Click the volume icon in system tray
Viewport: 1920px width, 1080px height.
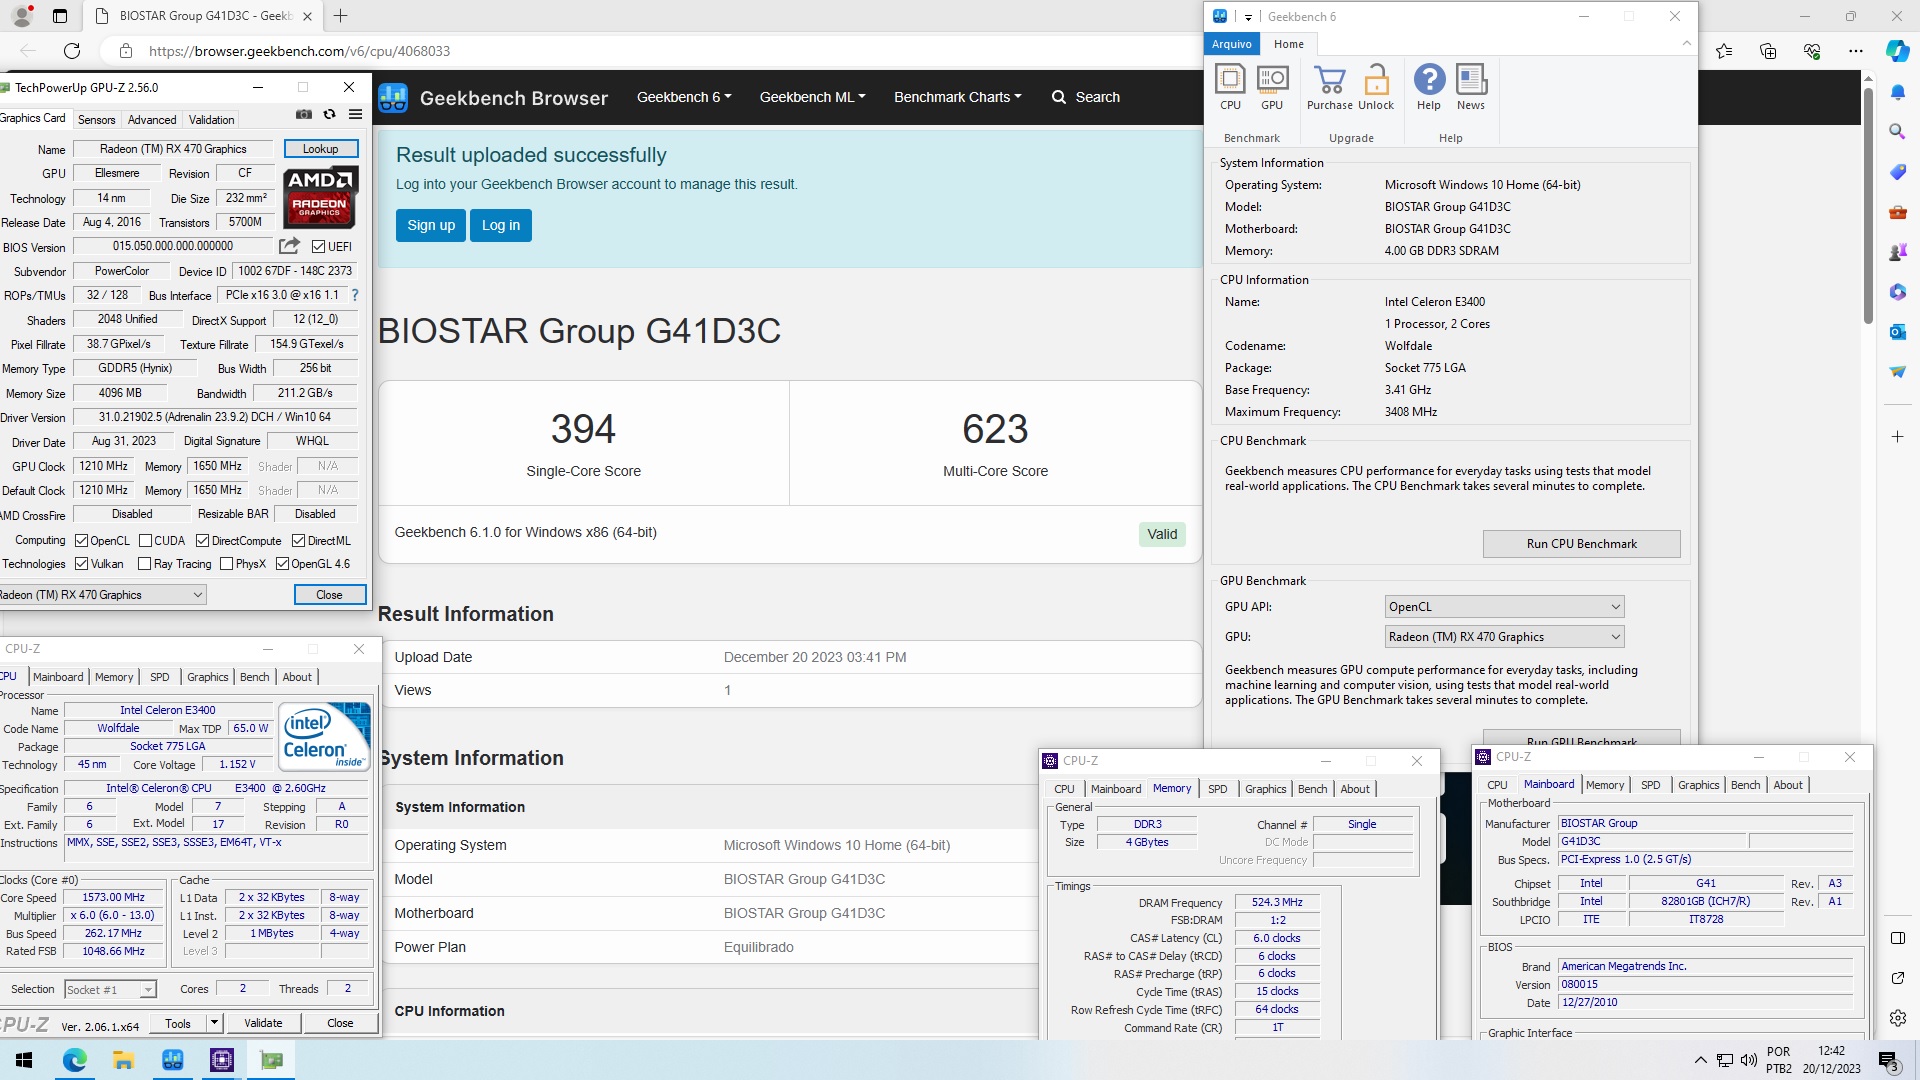click(1749, 1060)
